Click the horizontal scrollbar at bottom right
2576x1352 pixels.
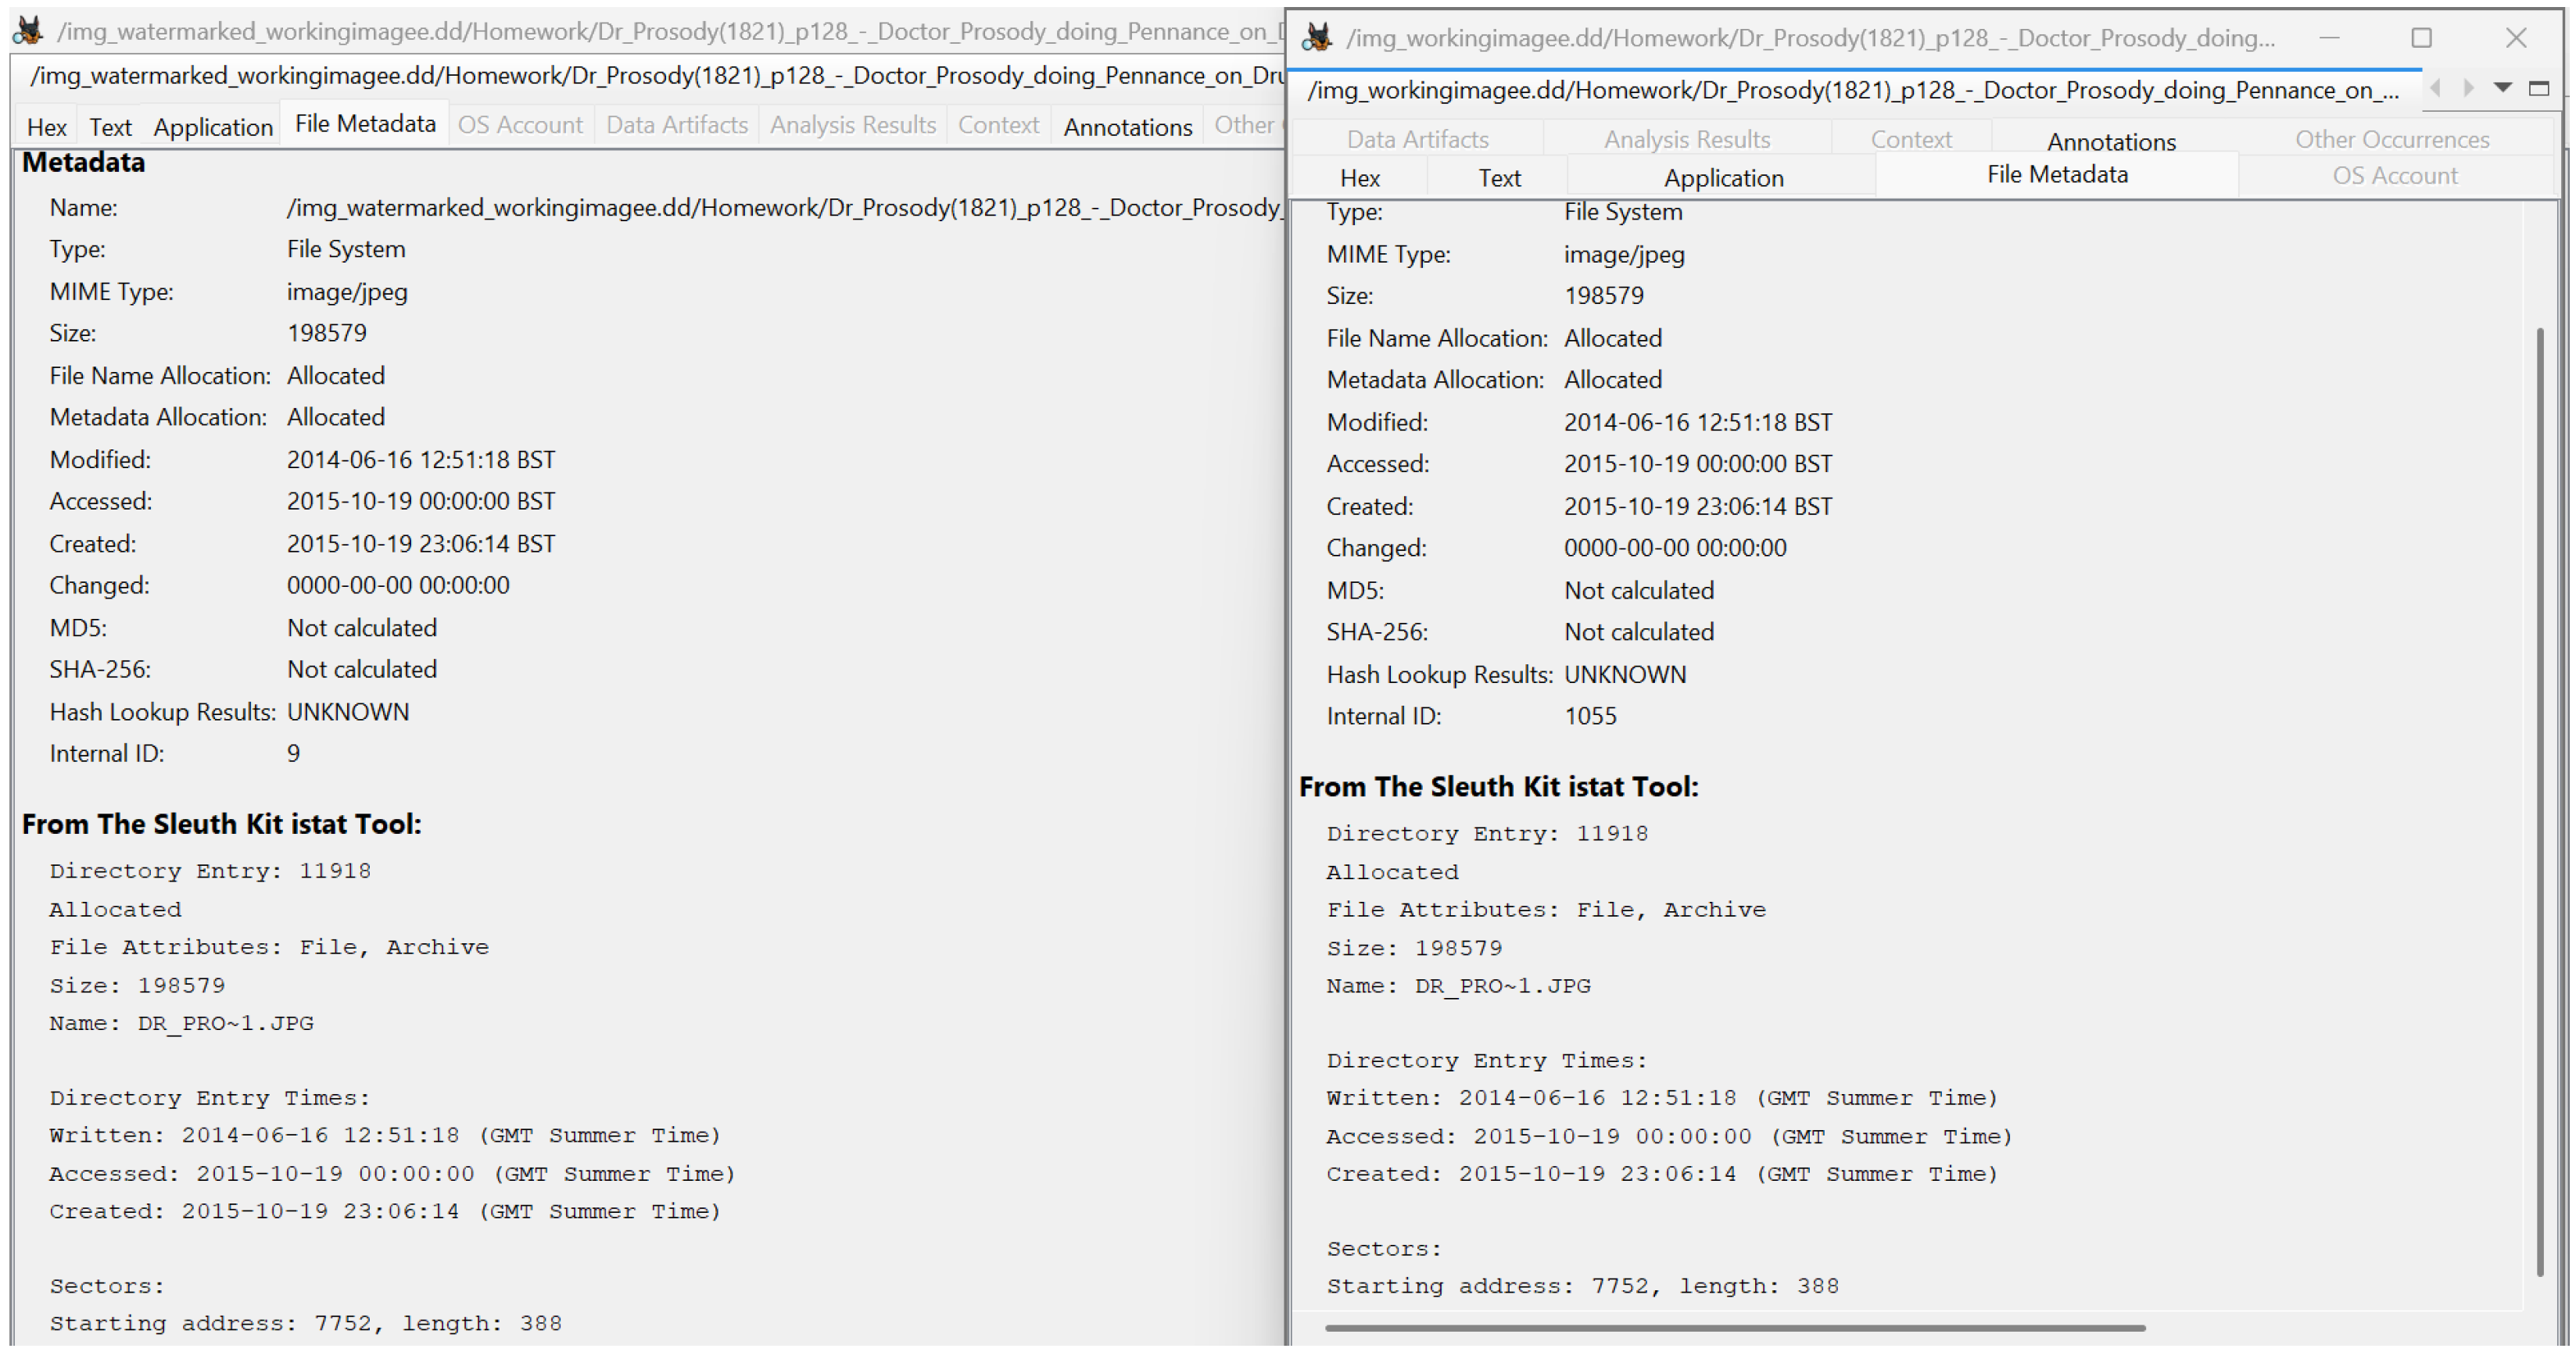1735,1328
